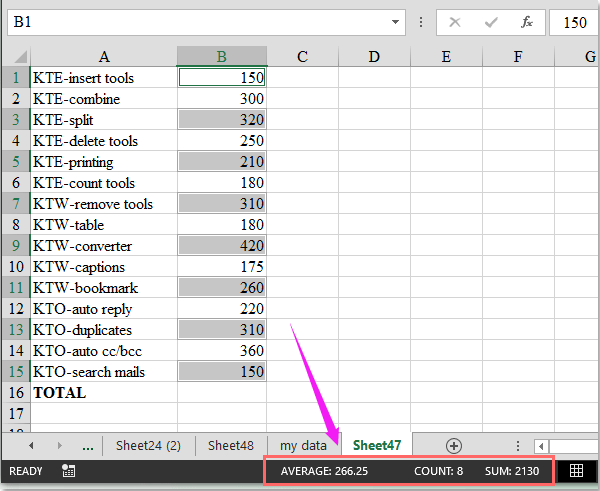Click the macro recording icon in status bar
Screen dimensions: 600x491
[x=68, y=471]
